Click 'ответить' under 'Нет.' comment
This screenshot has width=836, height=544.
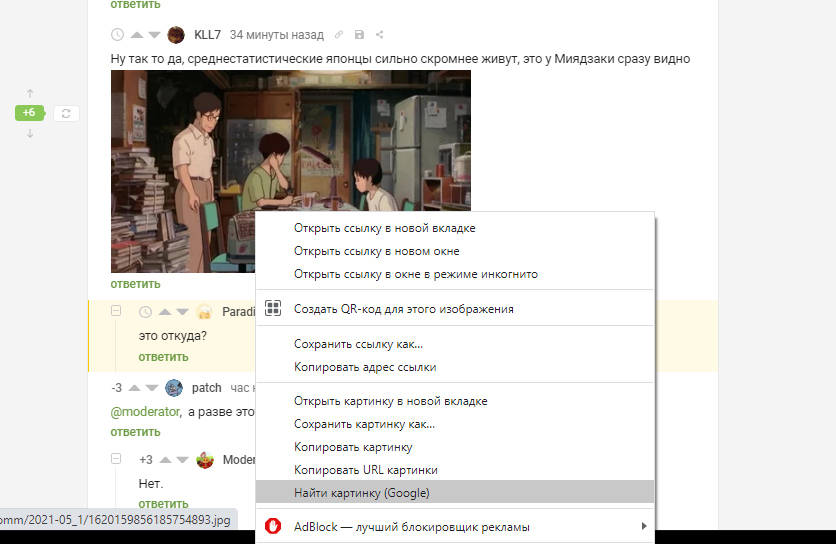click(x=163, y=503)
